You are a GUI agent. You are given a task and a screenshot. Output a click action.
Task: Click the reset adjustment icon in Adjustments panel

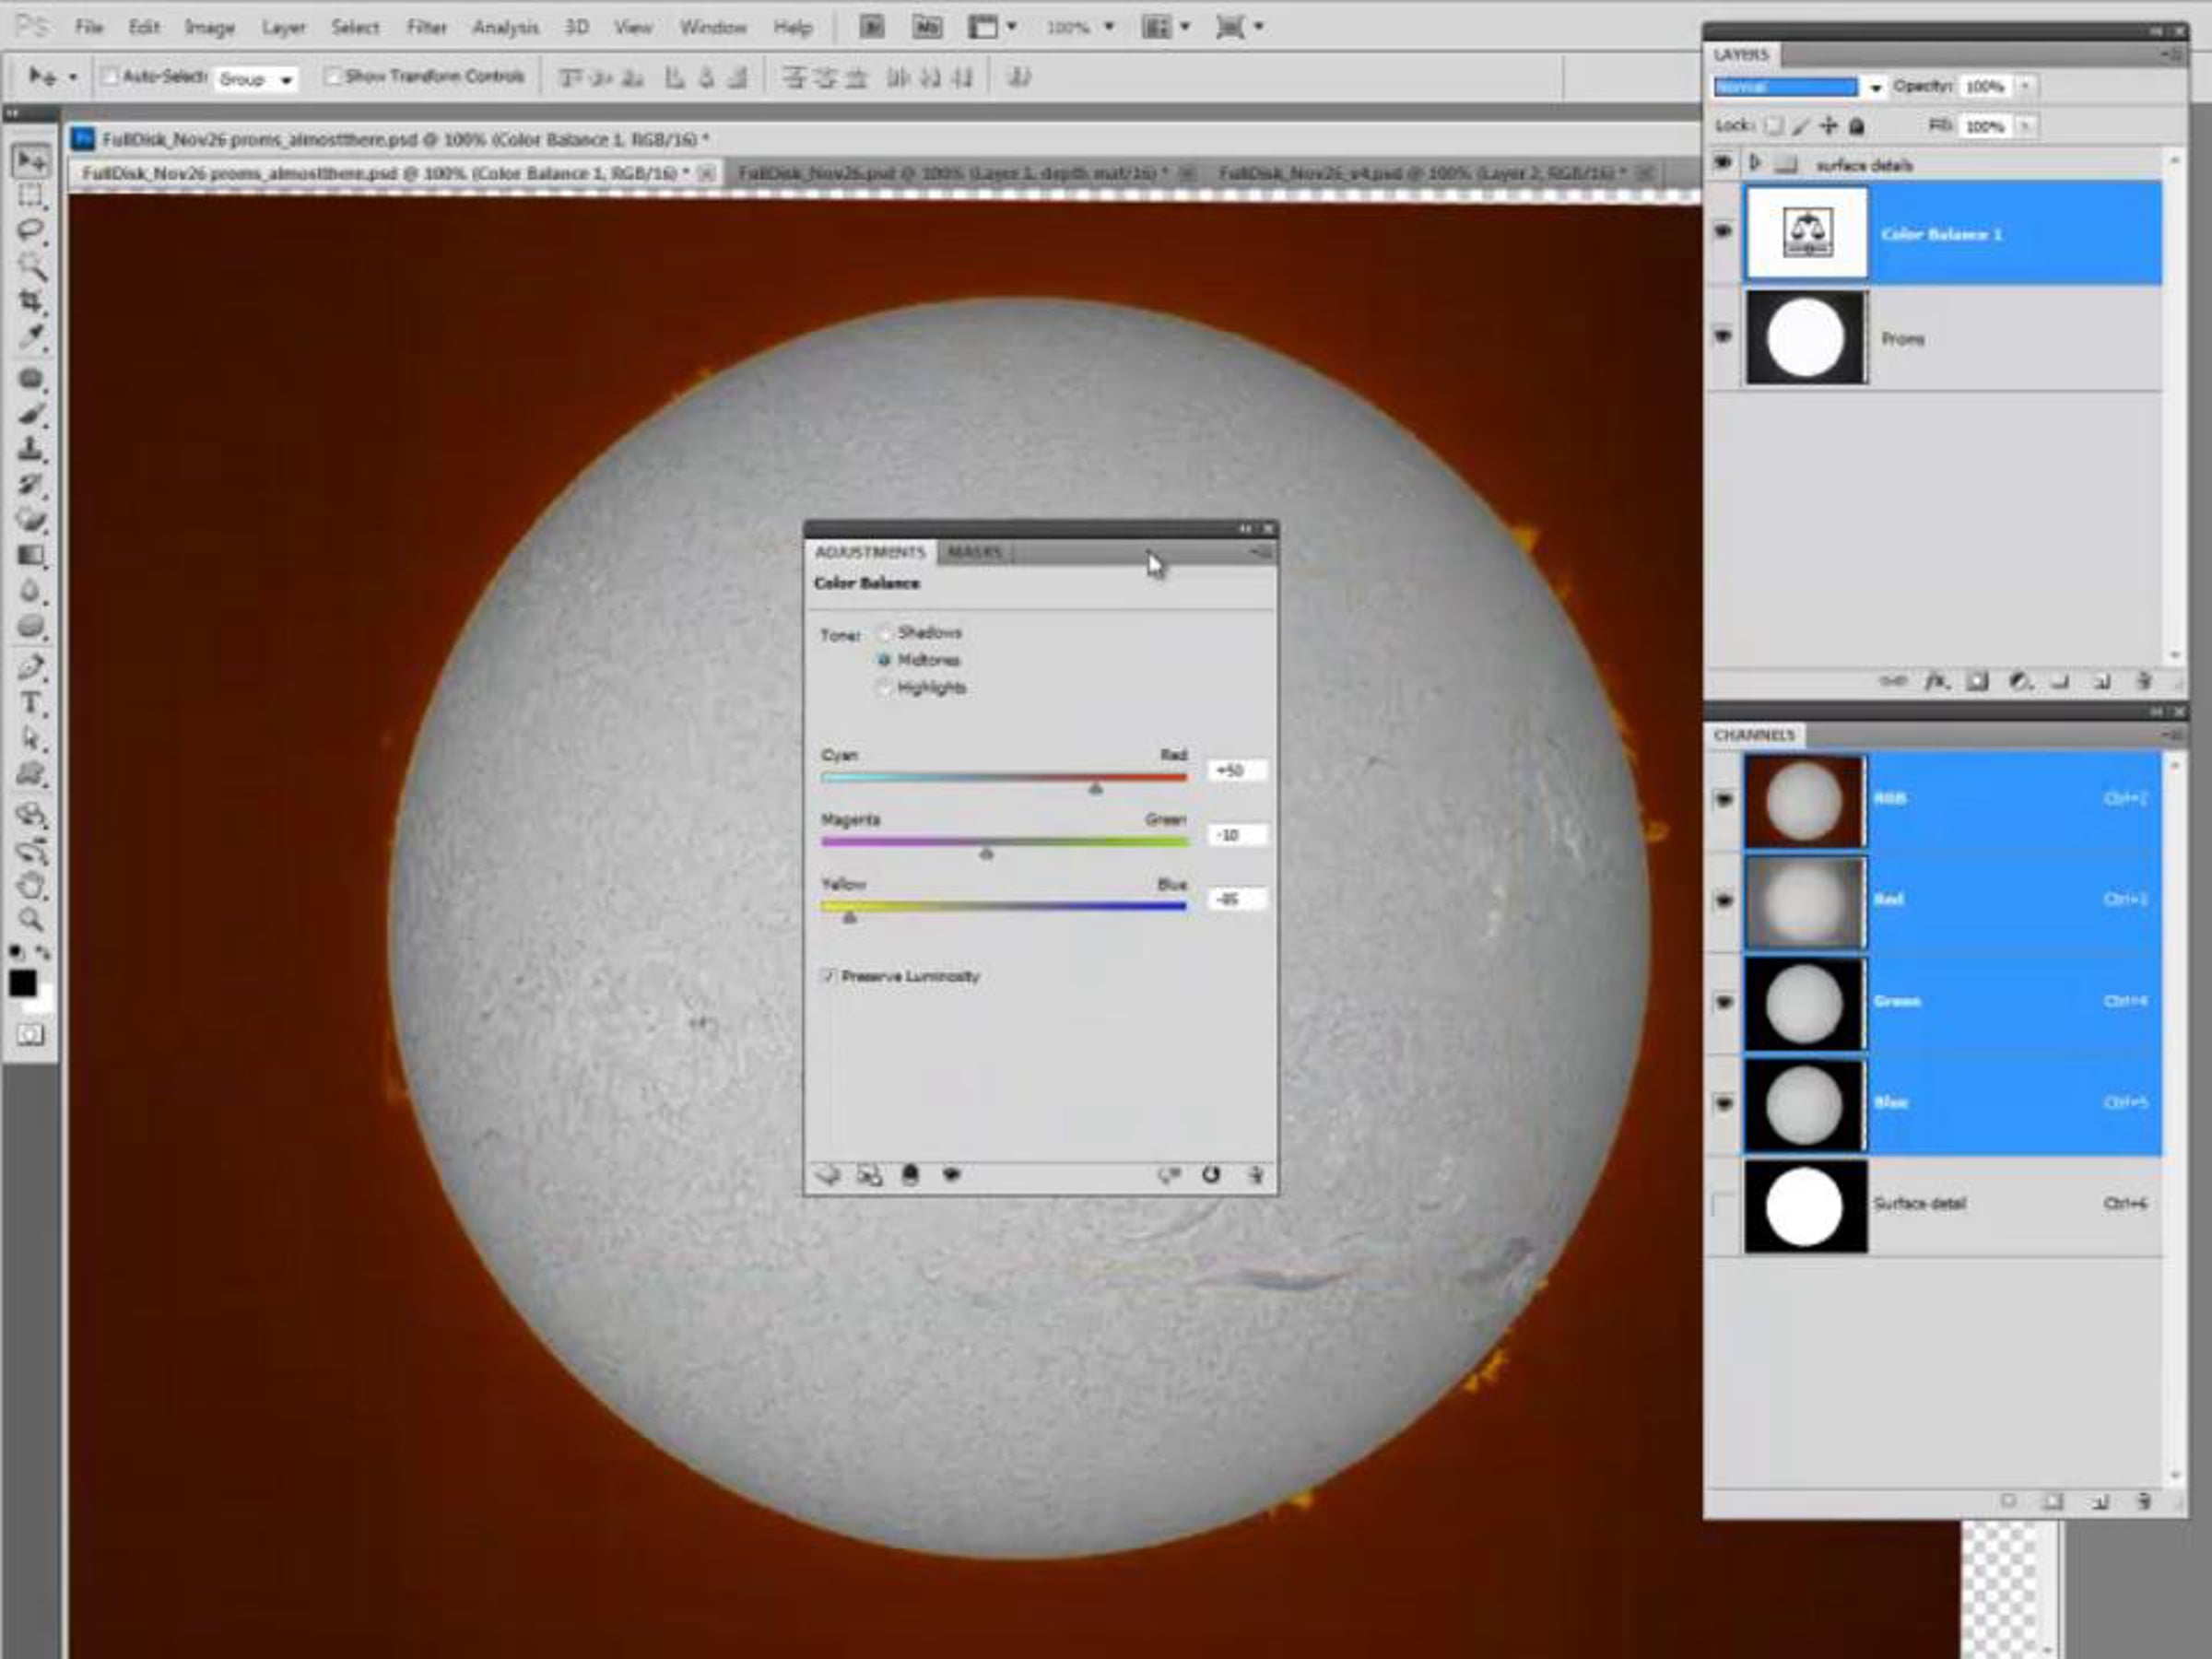tap(1211, 1175)
